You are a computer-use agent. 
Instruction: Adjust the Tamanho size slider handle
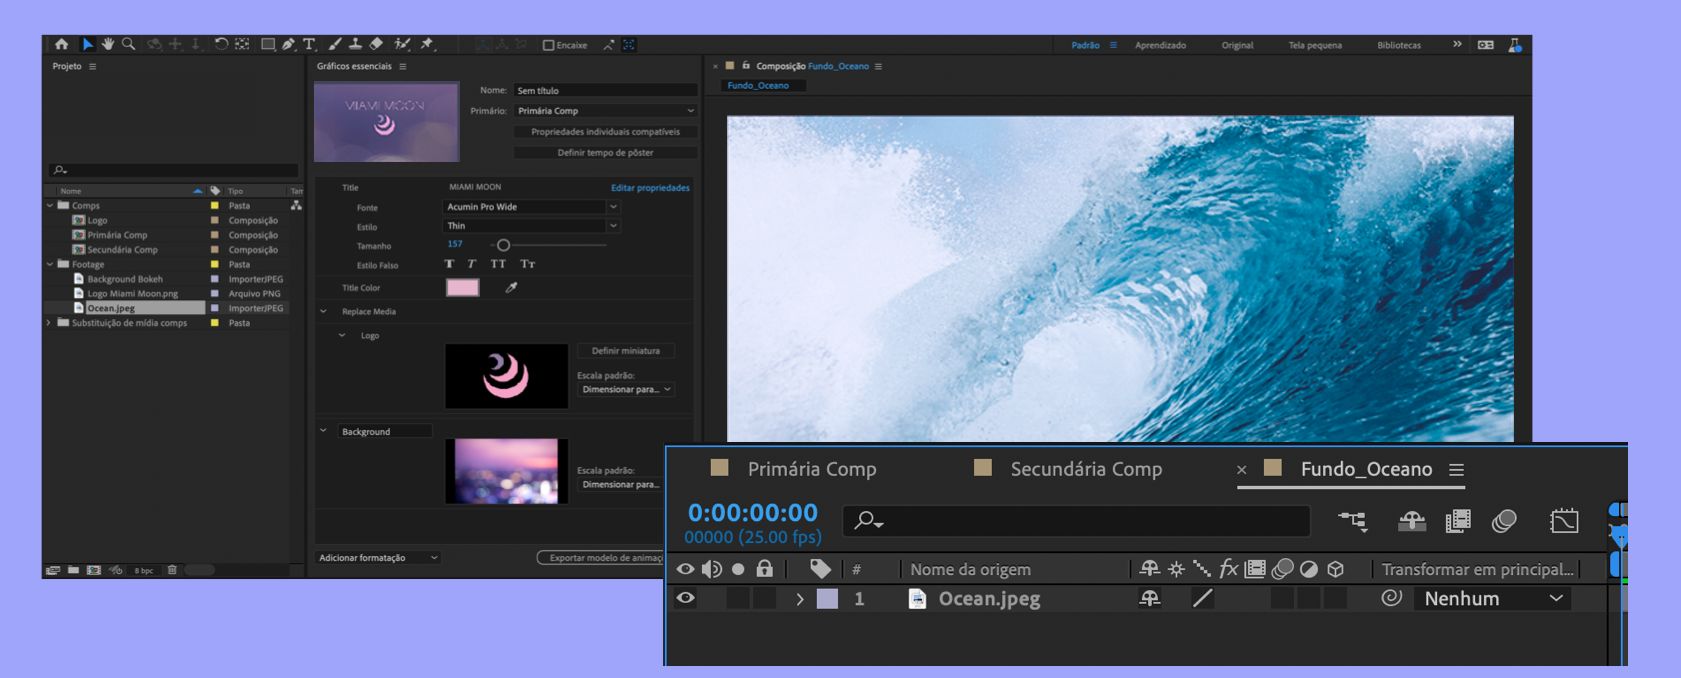tap(503, 245)
